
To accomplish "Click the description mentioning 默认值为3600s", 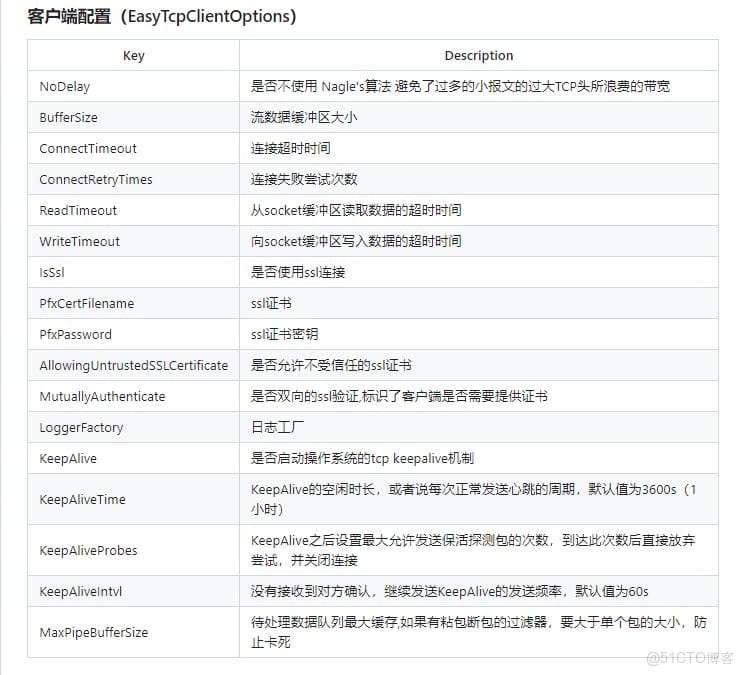I will (474, 499).
